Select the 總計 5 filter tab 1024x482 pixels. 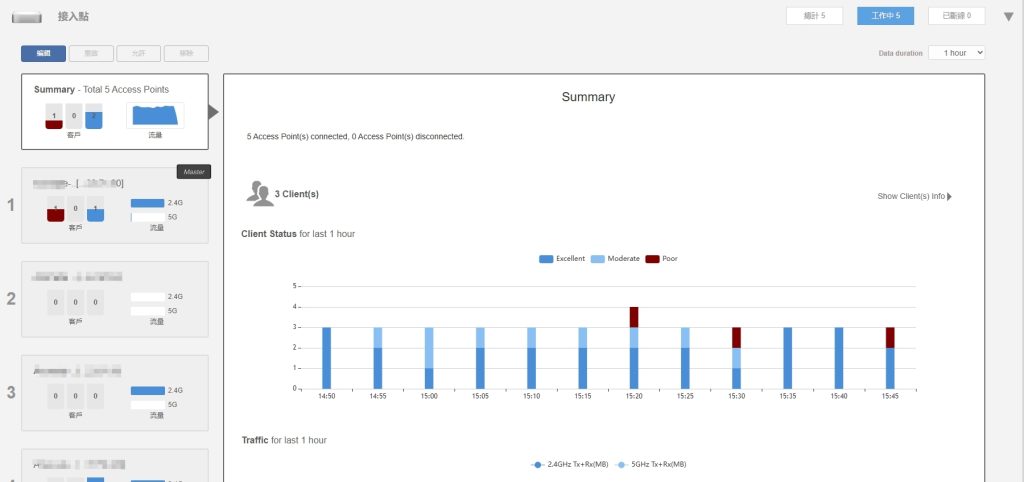point(814,16)
